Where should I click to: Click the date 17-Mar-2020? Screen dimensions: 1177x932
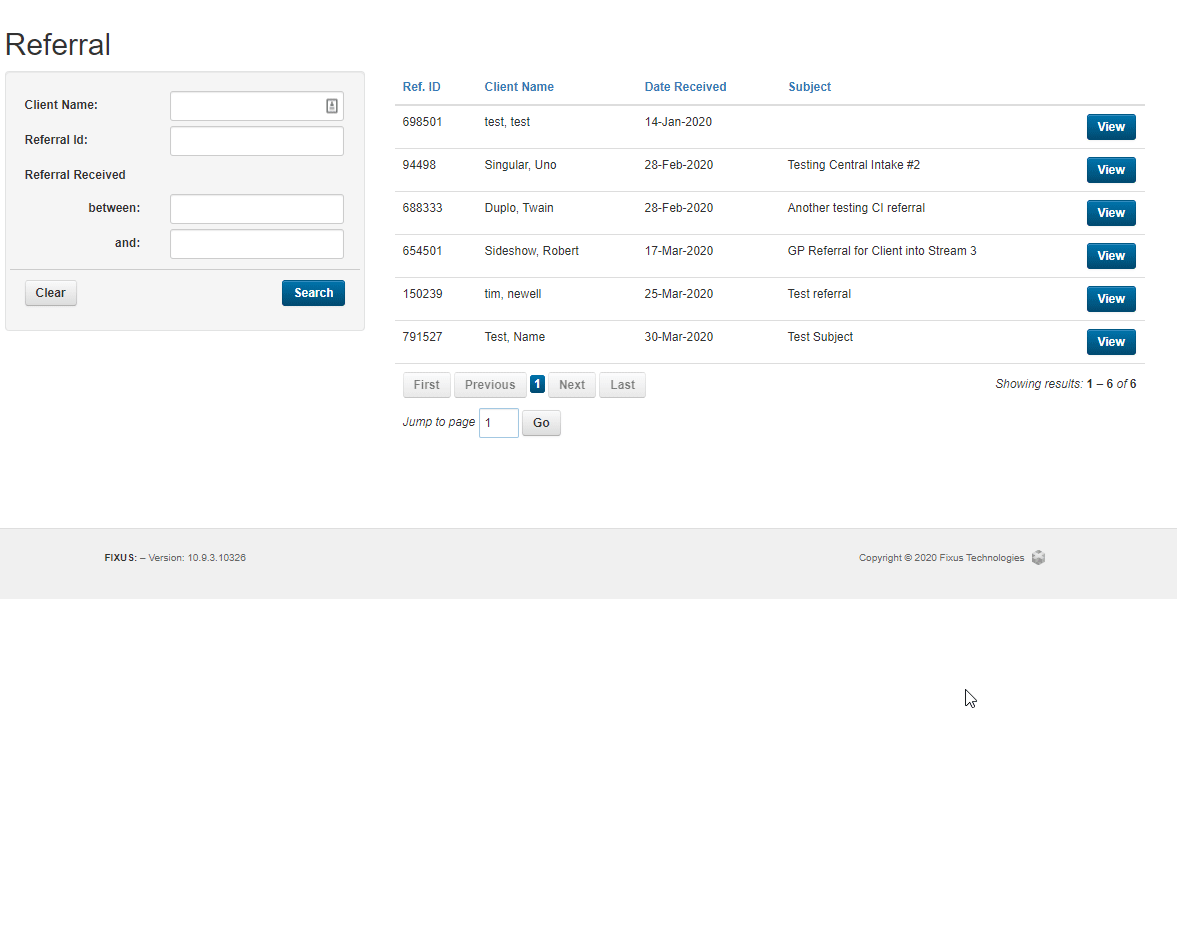(x=679, y=251)
